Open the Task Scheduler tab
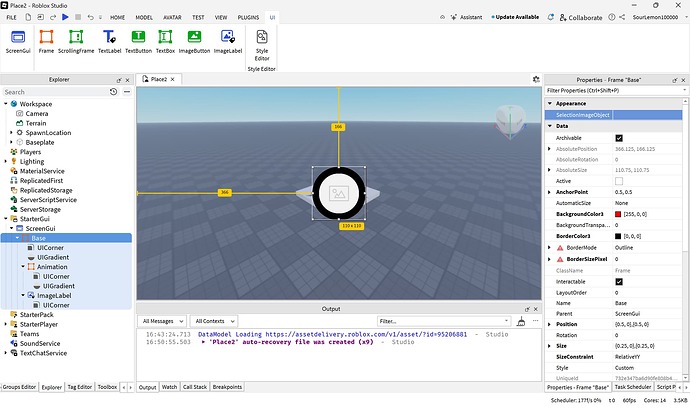Viewport: 690px width, 408px height. [x=632, y=387]
